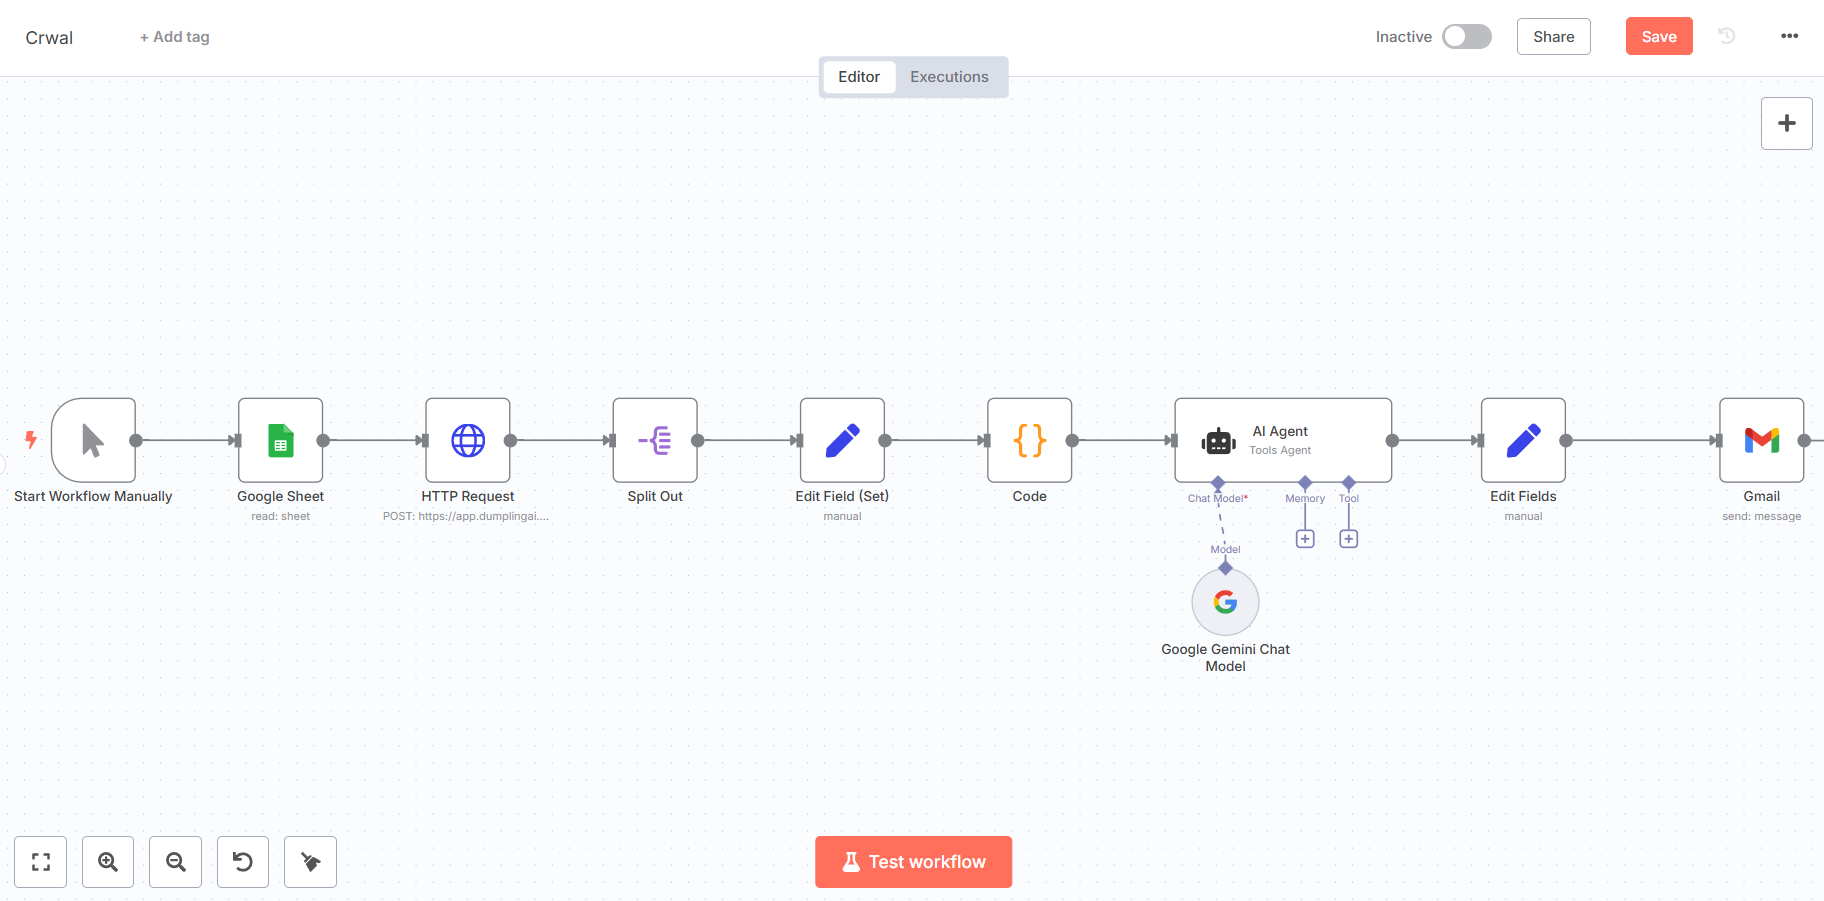1824x901 pixels.
Task: Open the Edit Fields node
Action: pos(1523,440)
